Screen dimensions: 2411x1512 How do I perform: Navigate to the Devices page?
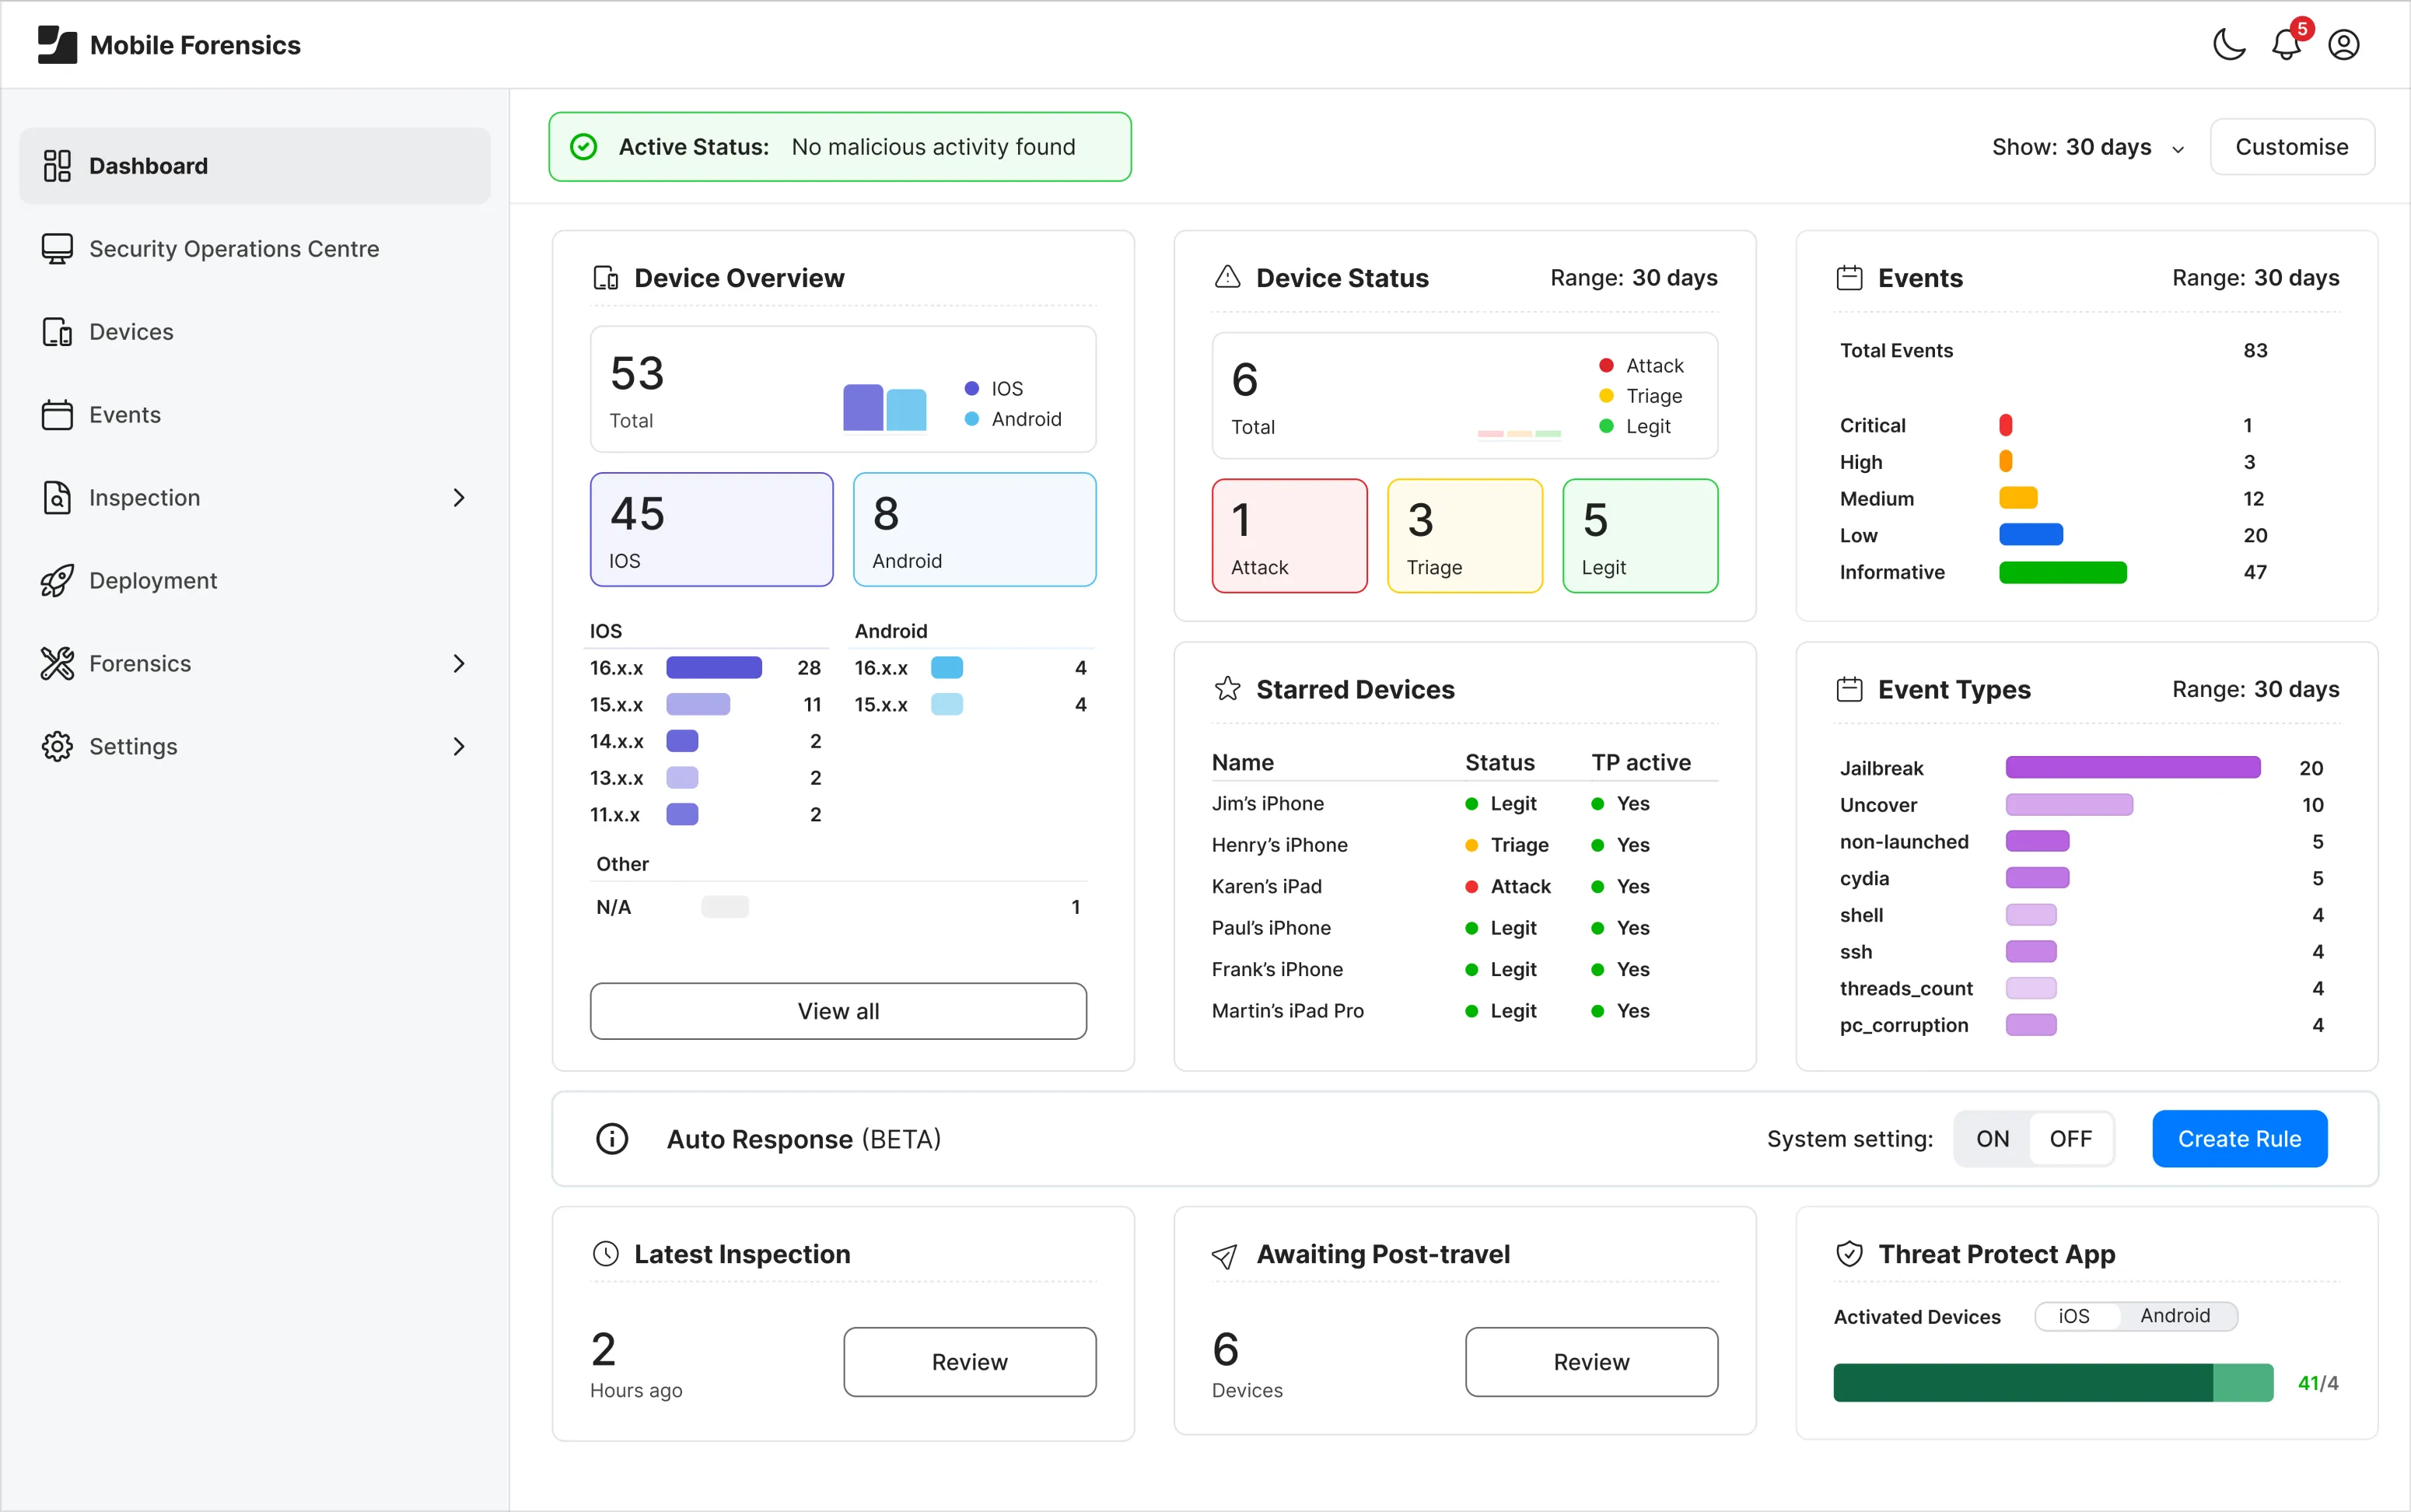(130, 331)
